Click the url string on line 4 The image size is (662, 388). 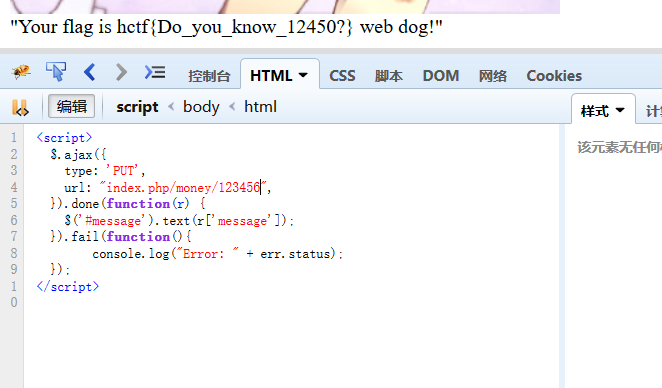[x=183, y=187]
